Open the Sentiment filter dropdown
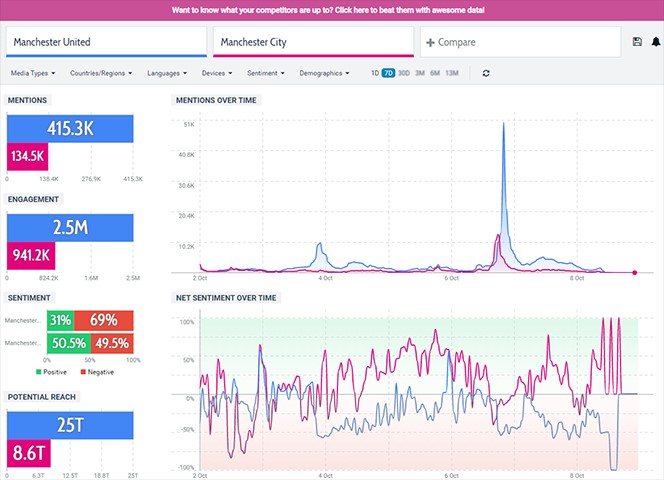This screenshot has height=480, width=664. tap(266, 73)
